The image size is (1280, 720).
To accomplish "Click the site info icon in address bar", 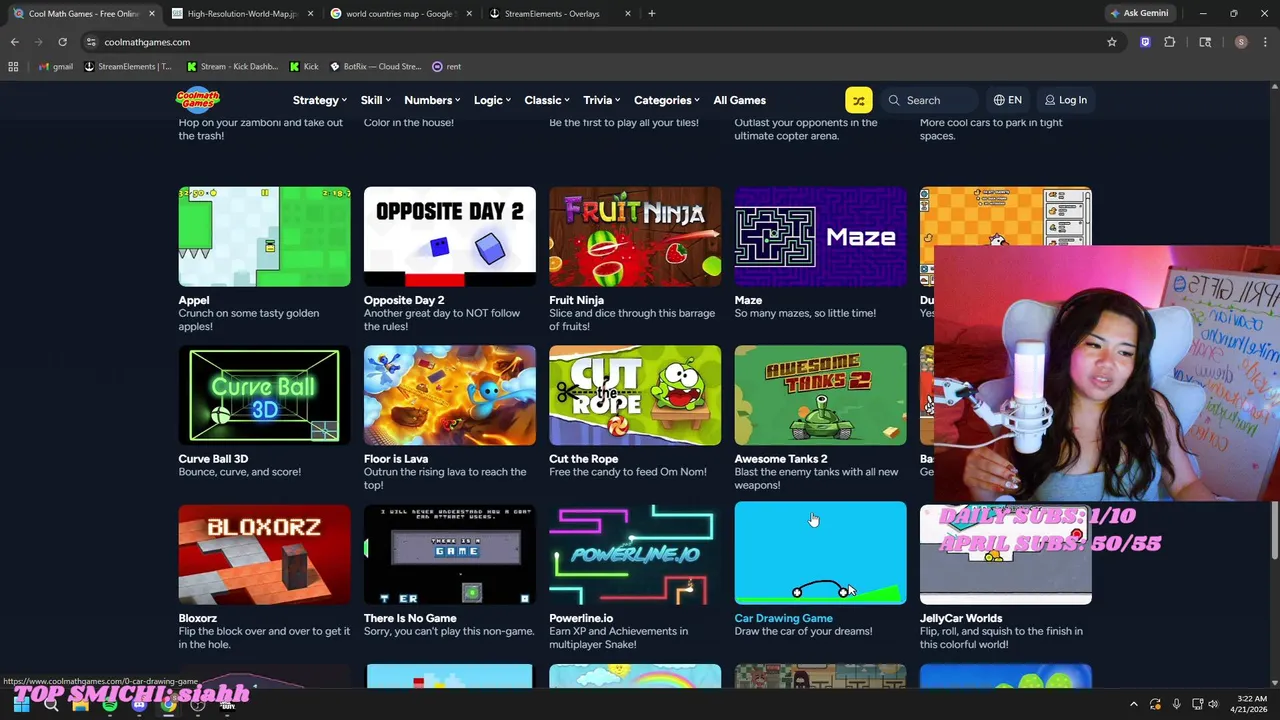I will point(91,42).
